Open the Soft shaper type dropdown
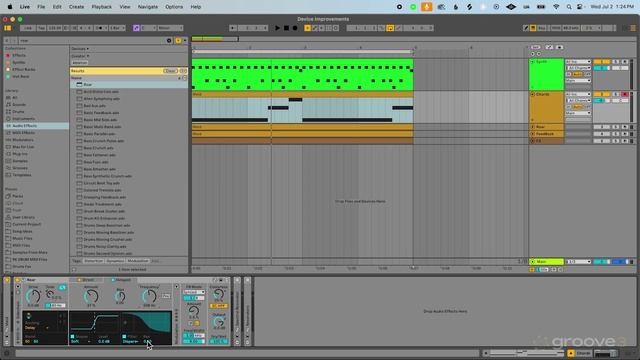The height and width of the screenshot is (360, 640). (x=80, y=341)
